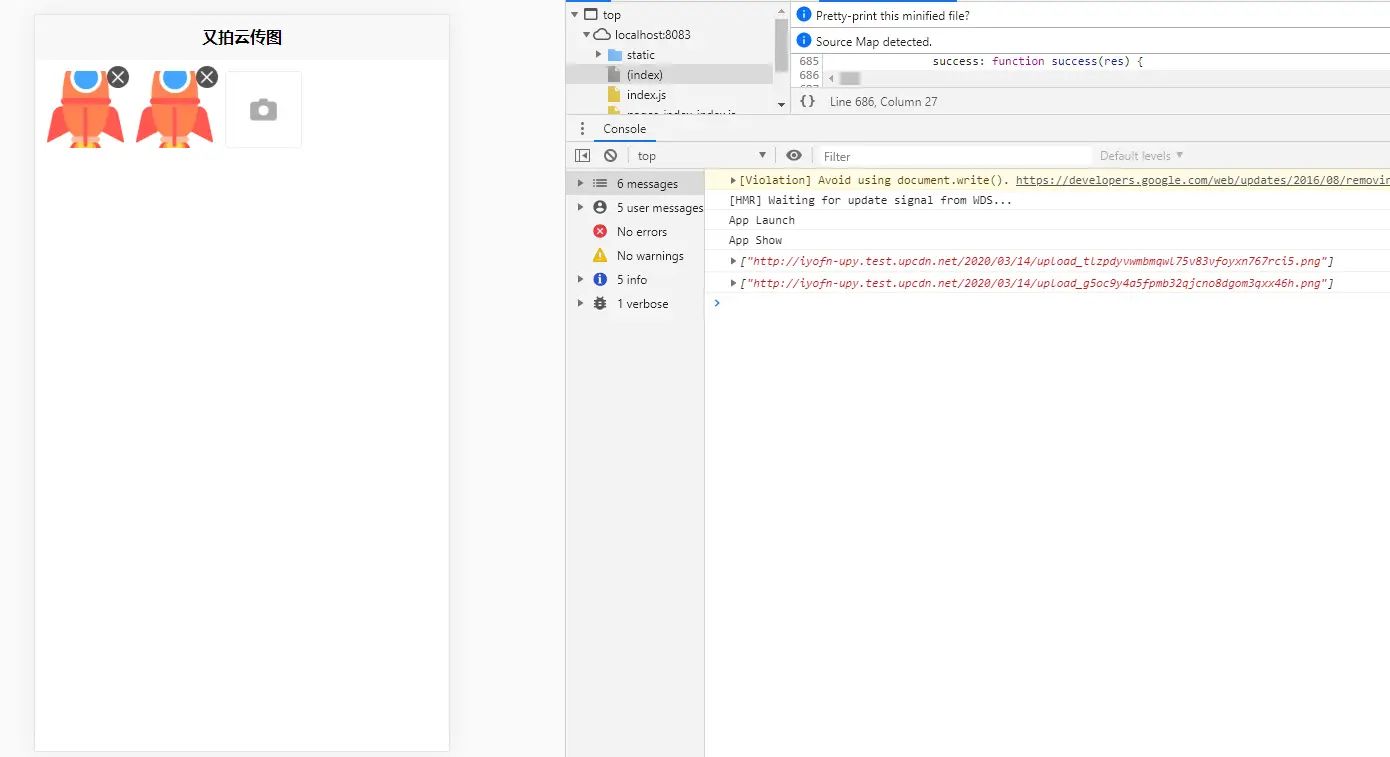Switch to the Console drawer tab
Screen dimensions: 1390x757
[625, 129]
